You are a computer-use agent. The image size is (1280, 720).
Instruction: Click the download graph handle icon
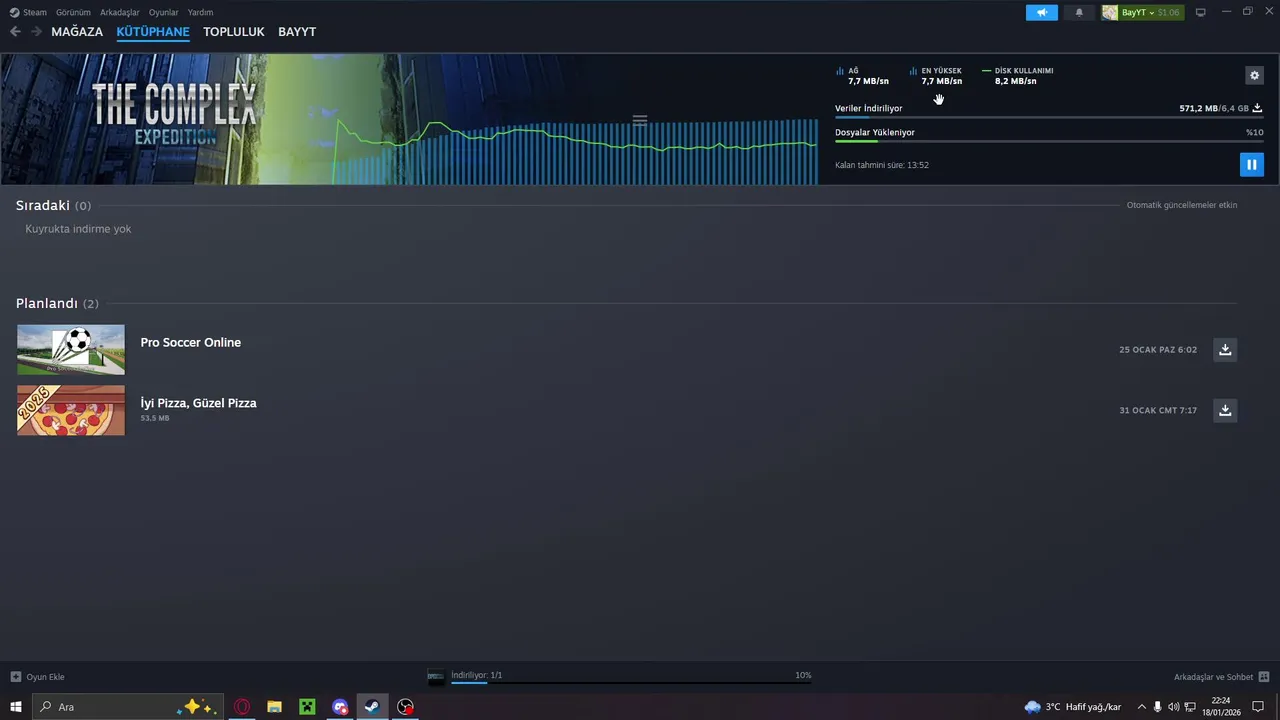coord(640,120)
